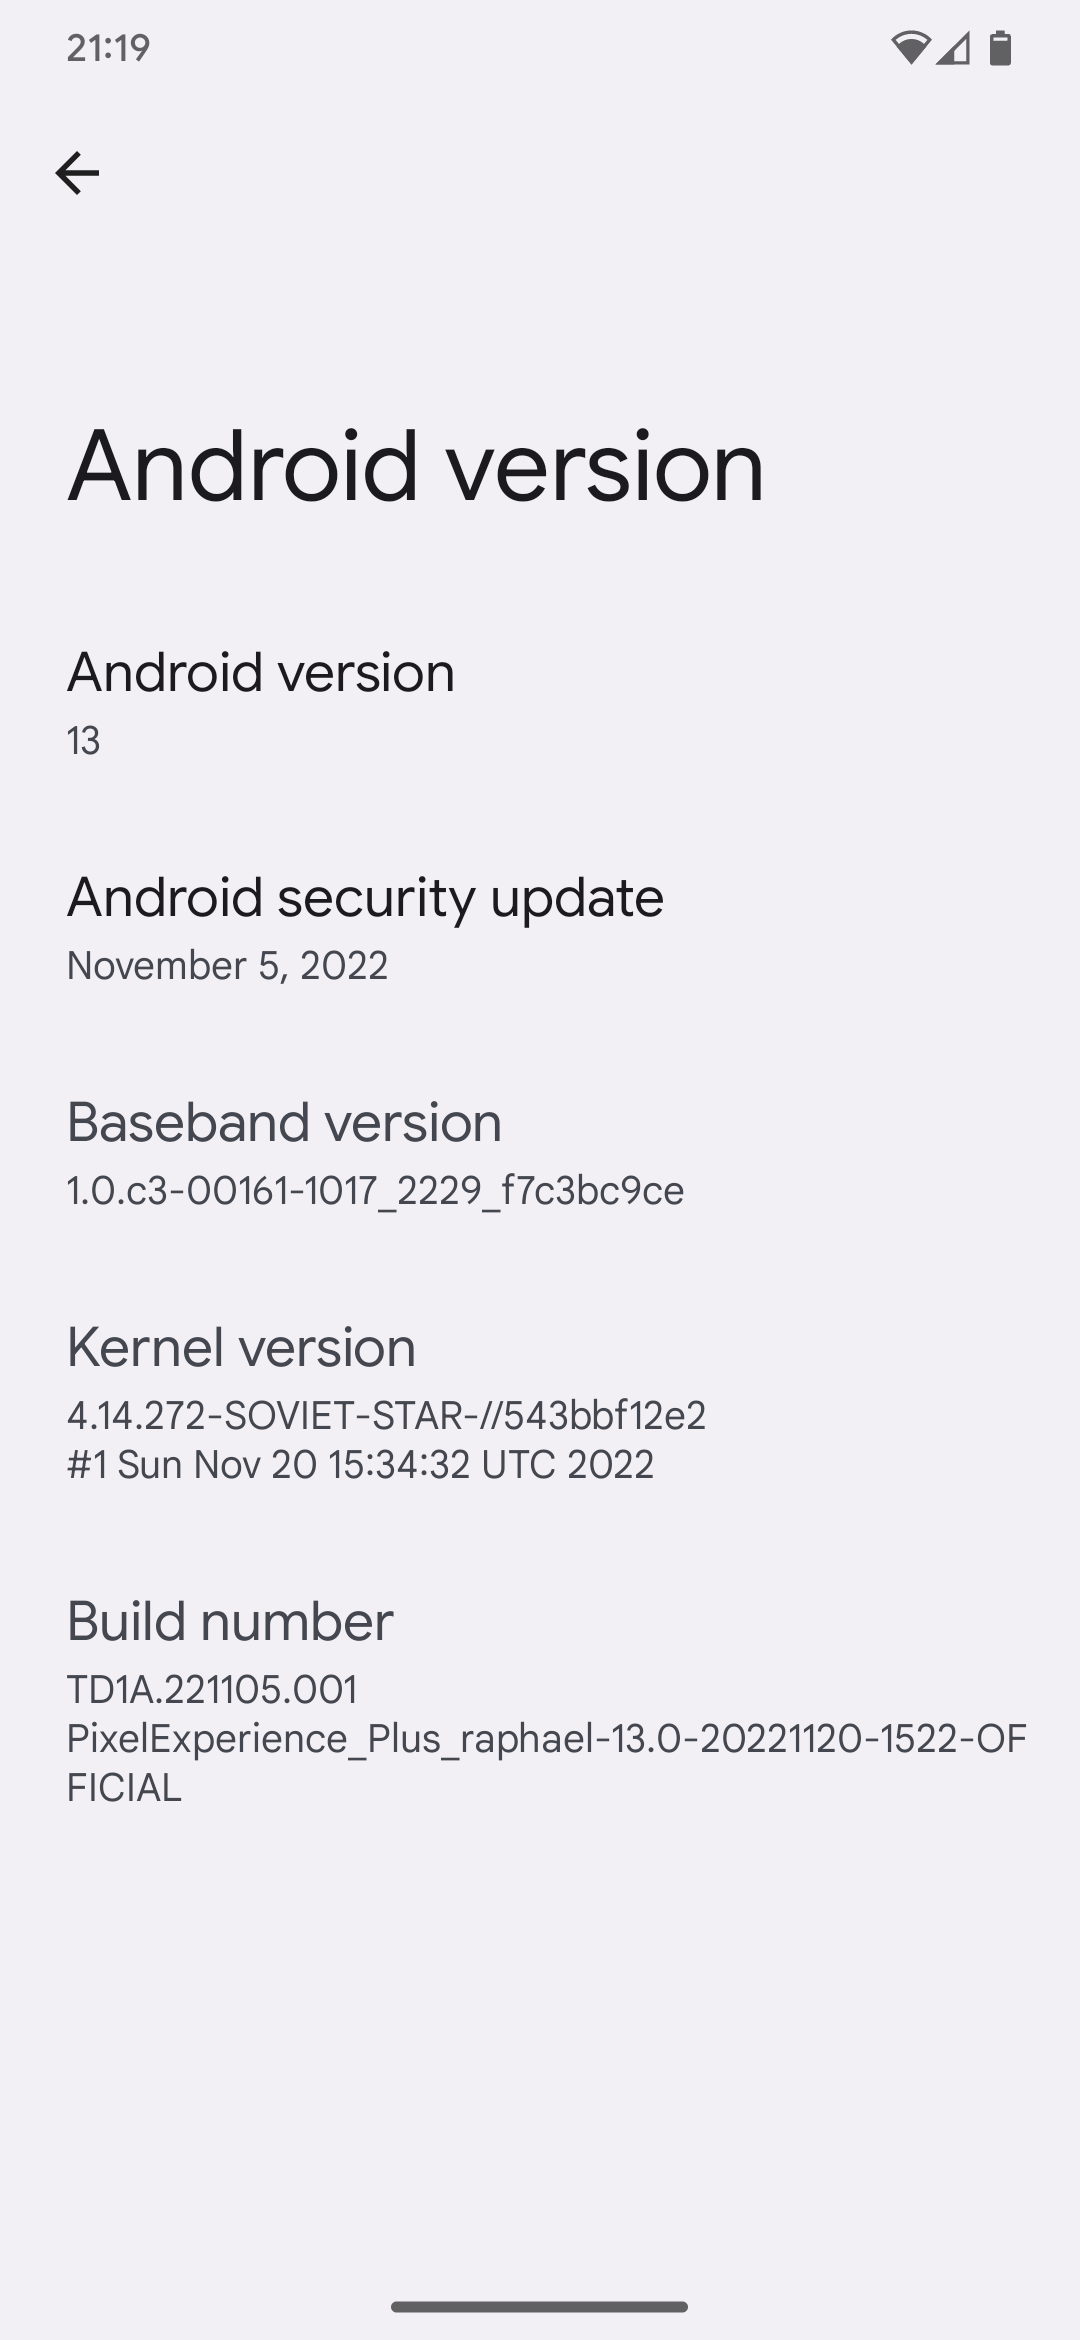Select the Kernel version heading

pyautogui.click(x=241, y=1347)
